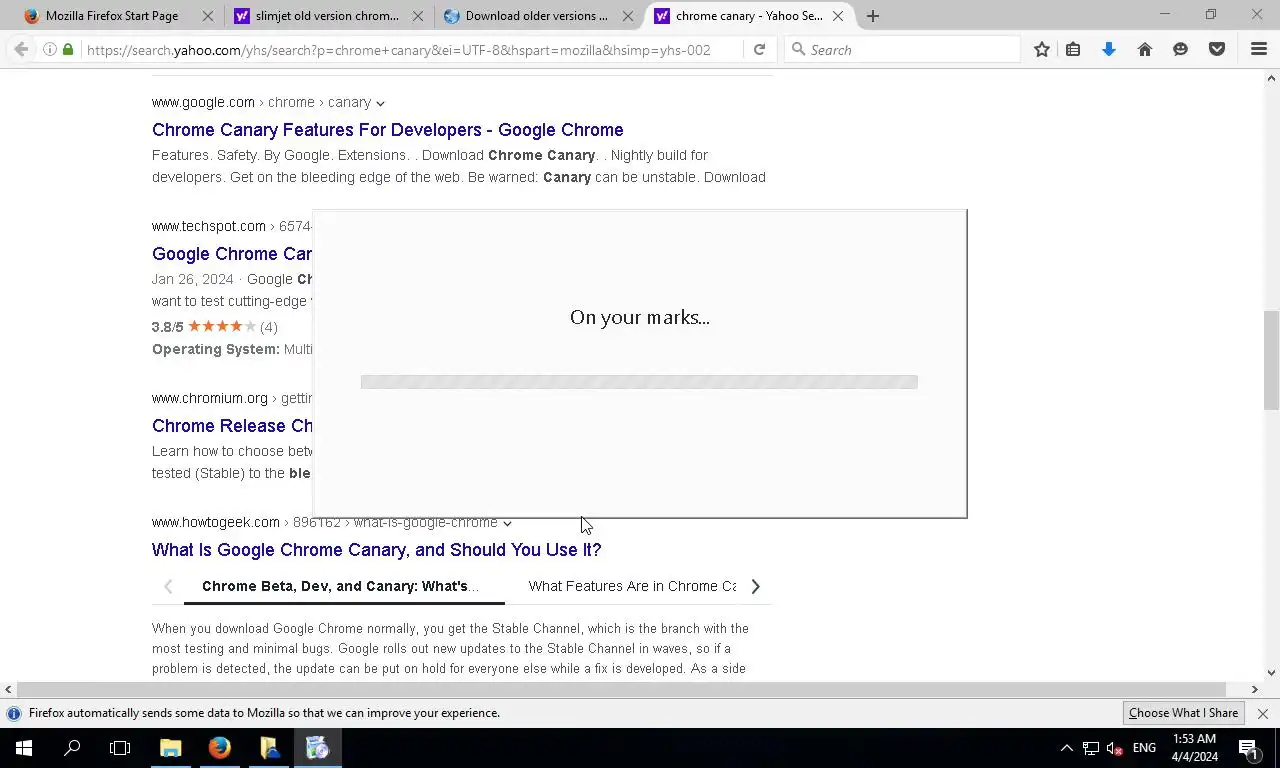Close the Mozilla Firefox Start Page tab
Image resolution: width=1280 pixels, height=768 pixels.
[208, 16]
